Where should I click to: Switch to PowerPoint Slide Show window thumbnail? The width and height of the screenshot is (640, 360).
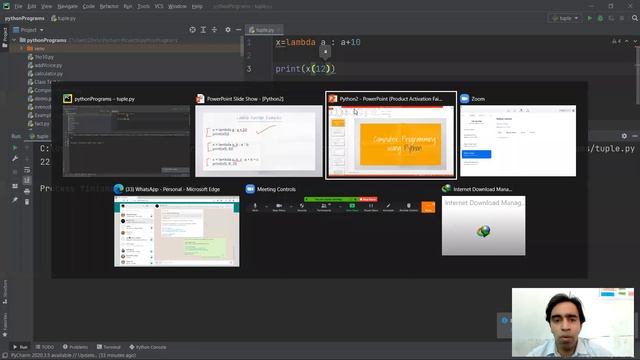coord(259,141)
